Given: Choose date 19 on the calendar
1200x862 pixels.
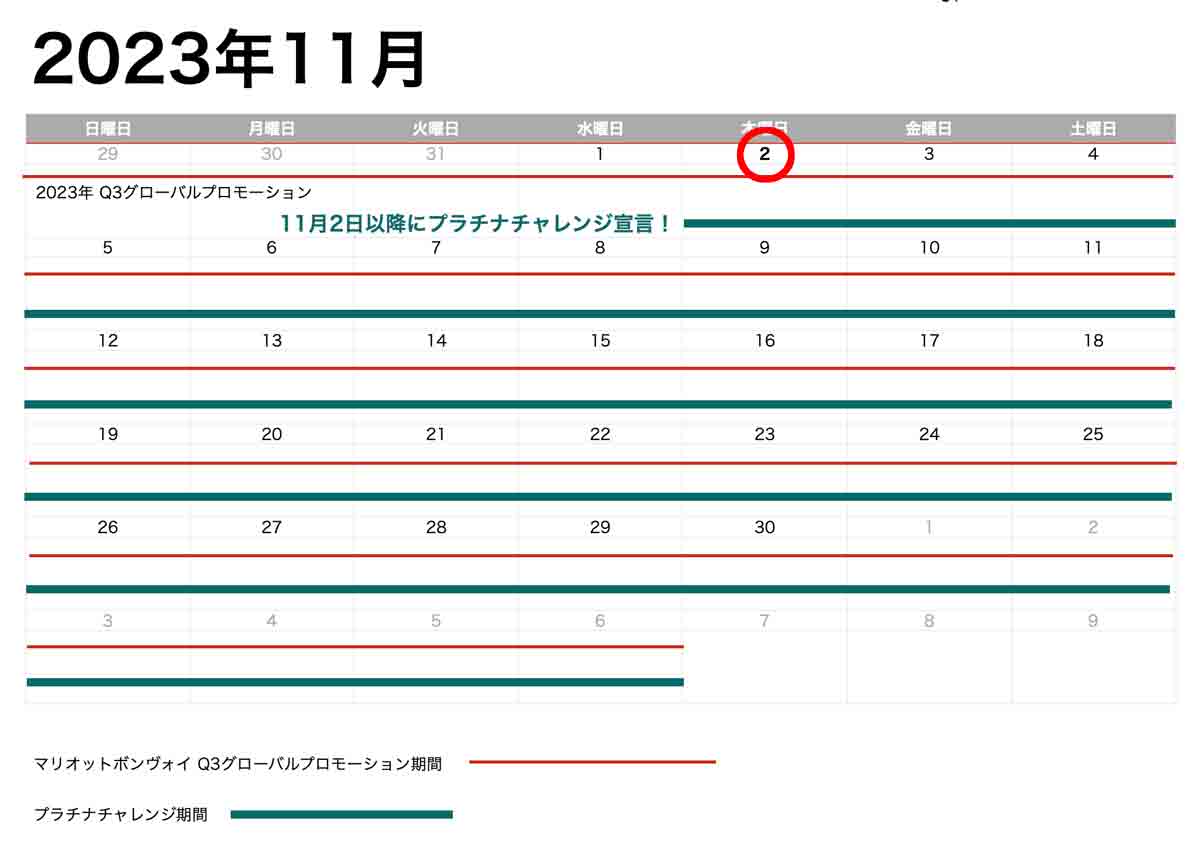Looking at the screenshot, I should click(108, 434).
